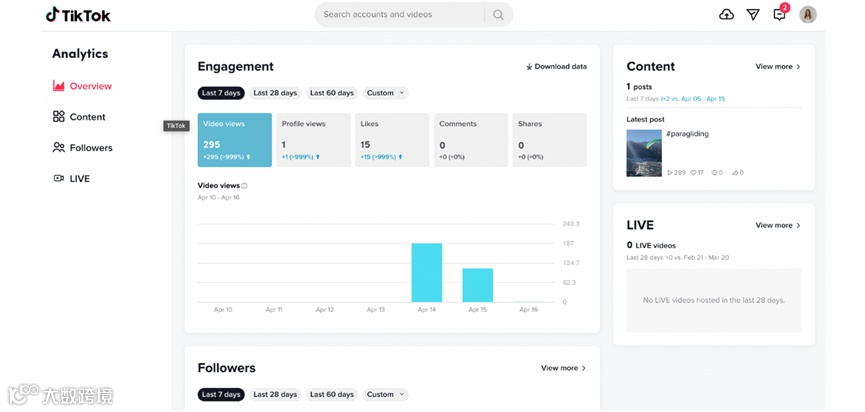
Task: Open the inbox notifications icon with badge
Action: (x=780, y=14)
